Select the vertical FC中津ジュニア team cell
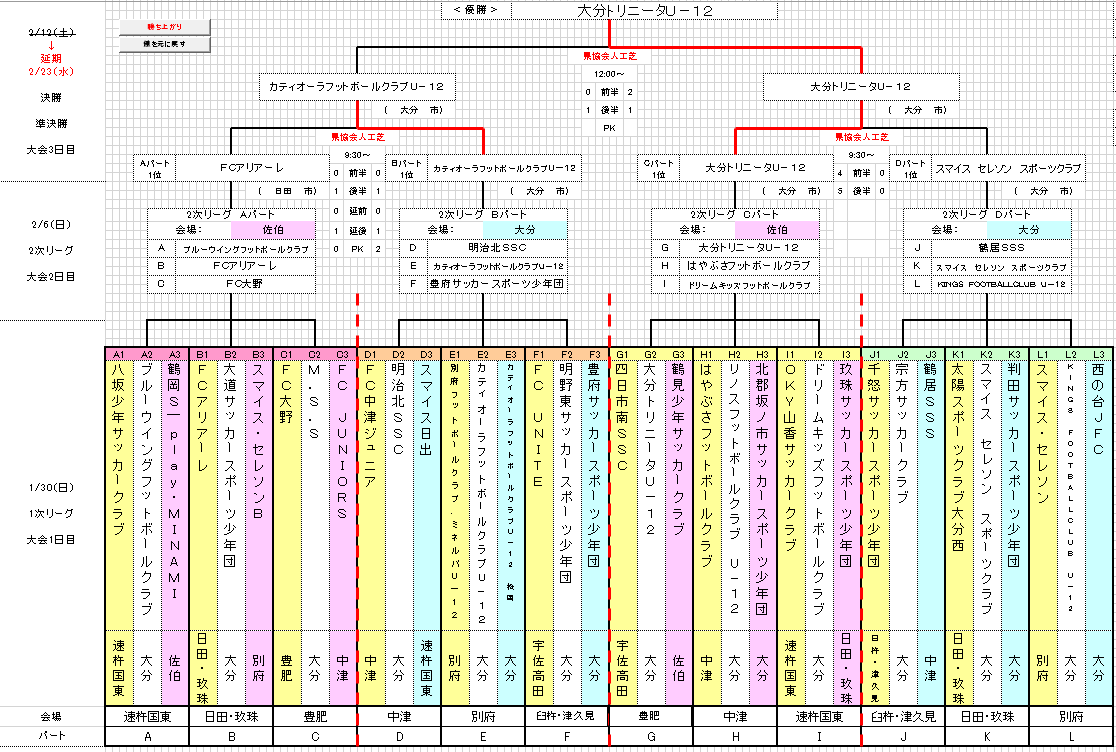This screenshot has width=1116, height=752. pyautogui.click(x=370, y=494)
